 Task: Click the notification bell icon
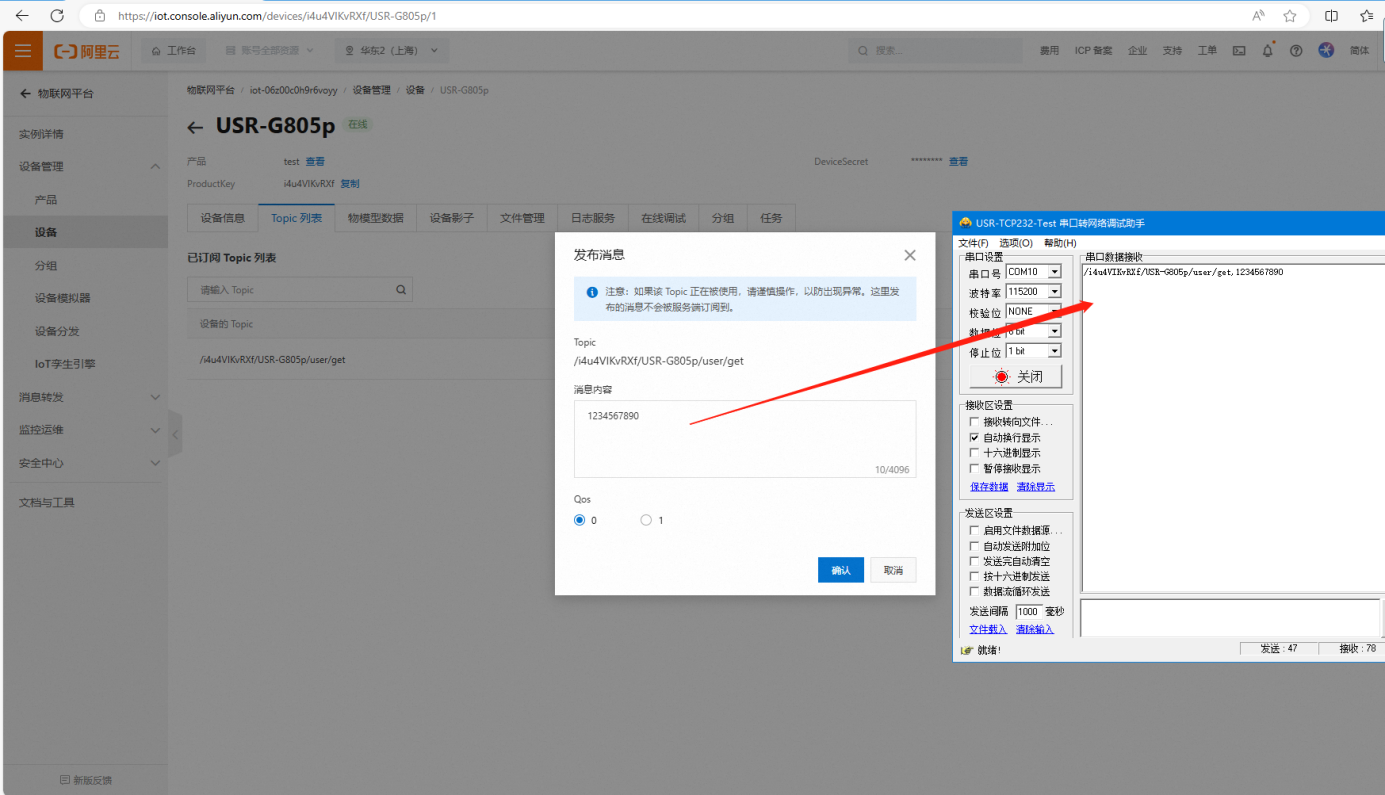tap(1268, 51)
